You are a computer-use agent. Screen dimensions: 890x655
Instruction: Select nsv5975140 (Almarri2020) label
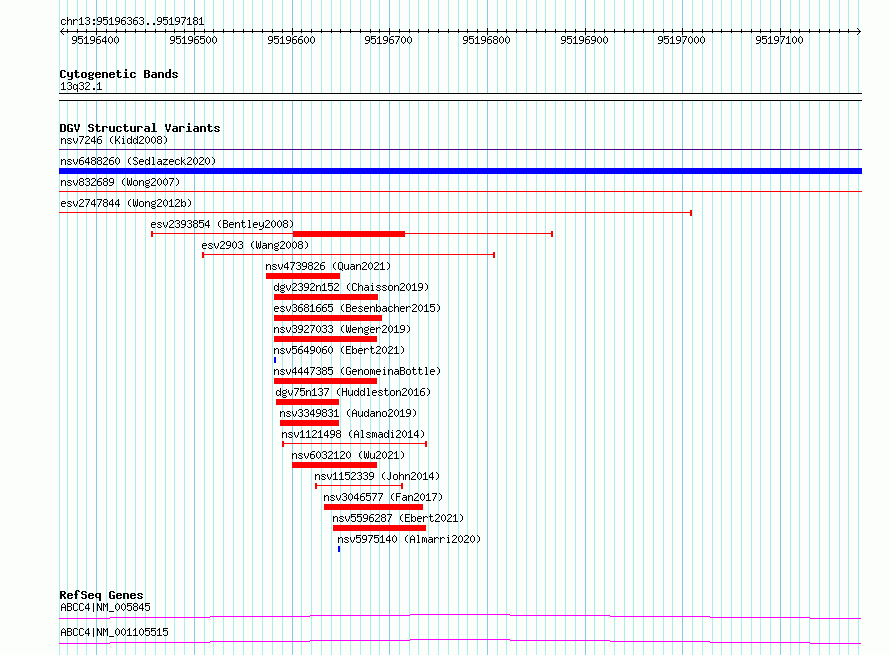coord(409,539)
